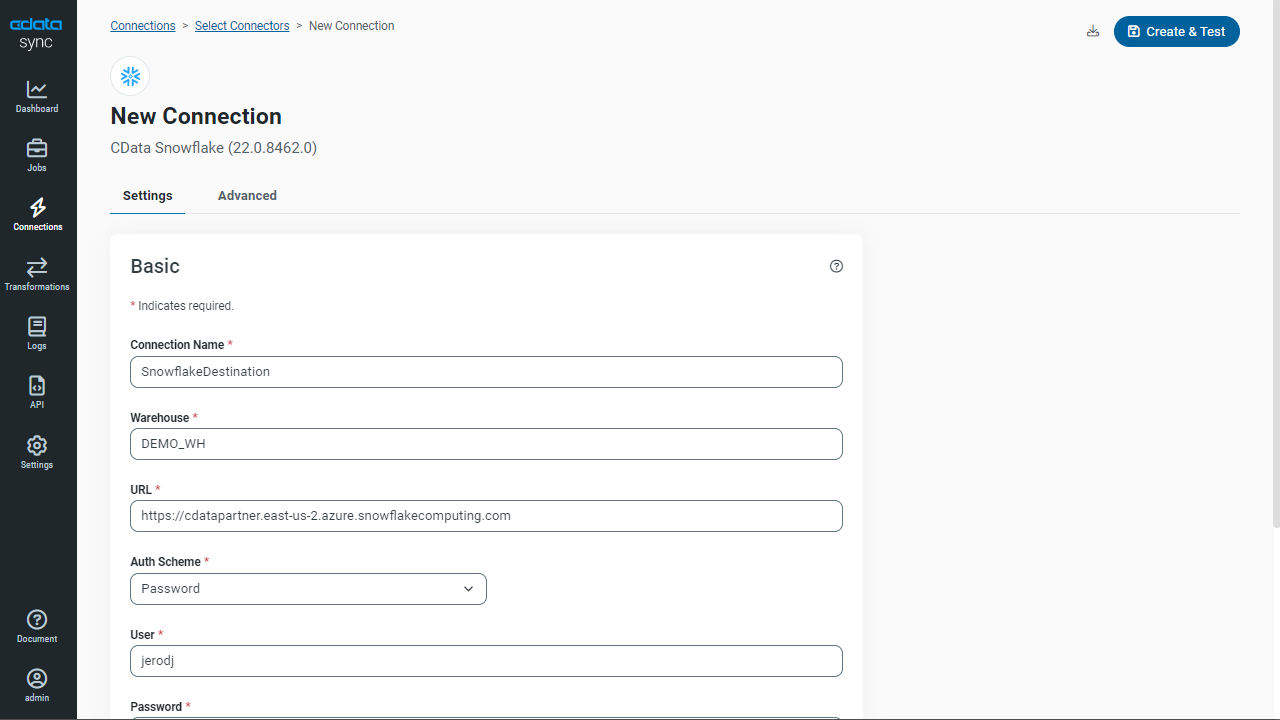The width and height of the screenshot is (1280, 720).
Task: Follow the Select Connectors breadcrumb link
Action: (242, 26)
